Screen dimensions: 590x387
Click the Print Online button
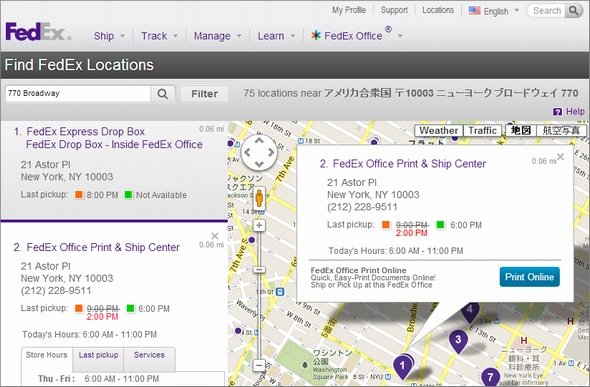529,277
